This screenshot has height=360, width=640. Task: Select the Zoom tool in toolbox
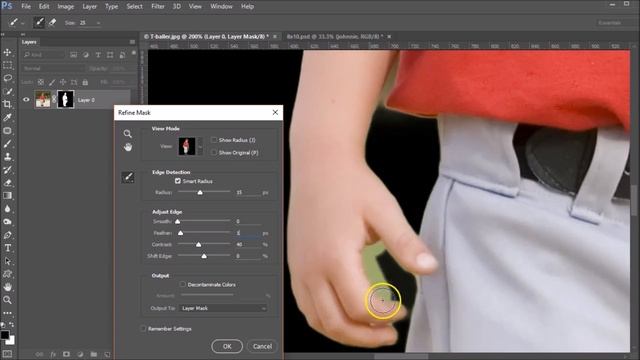tap(7, 300)
